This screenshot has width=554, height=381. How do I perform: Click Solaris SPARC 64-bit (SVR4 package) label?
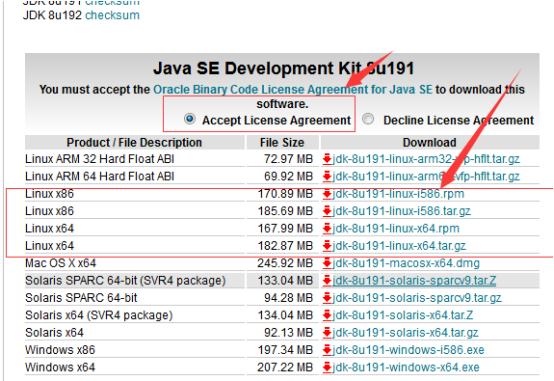click(125, 281)
